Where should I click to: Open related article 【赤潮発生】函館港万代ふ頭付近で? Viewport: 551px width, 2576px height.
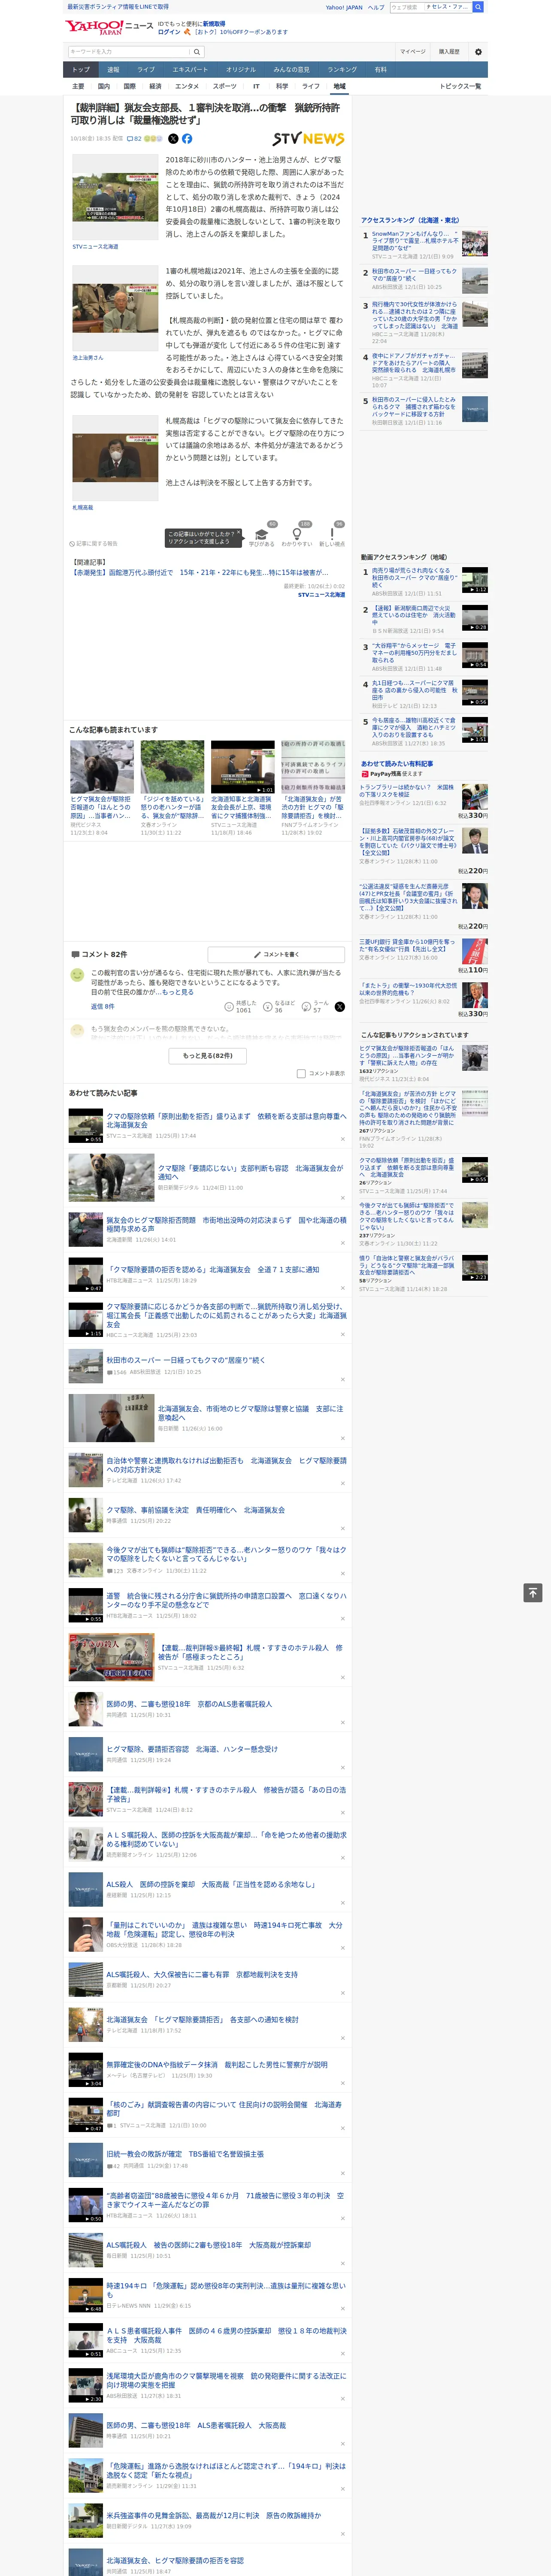(199, 573)
